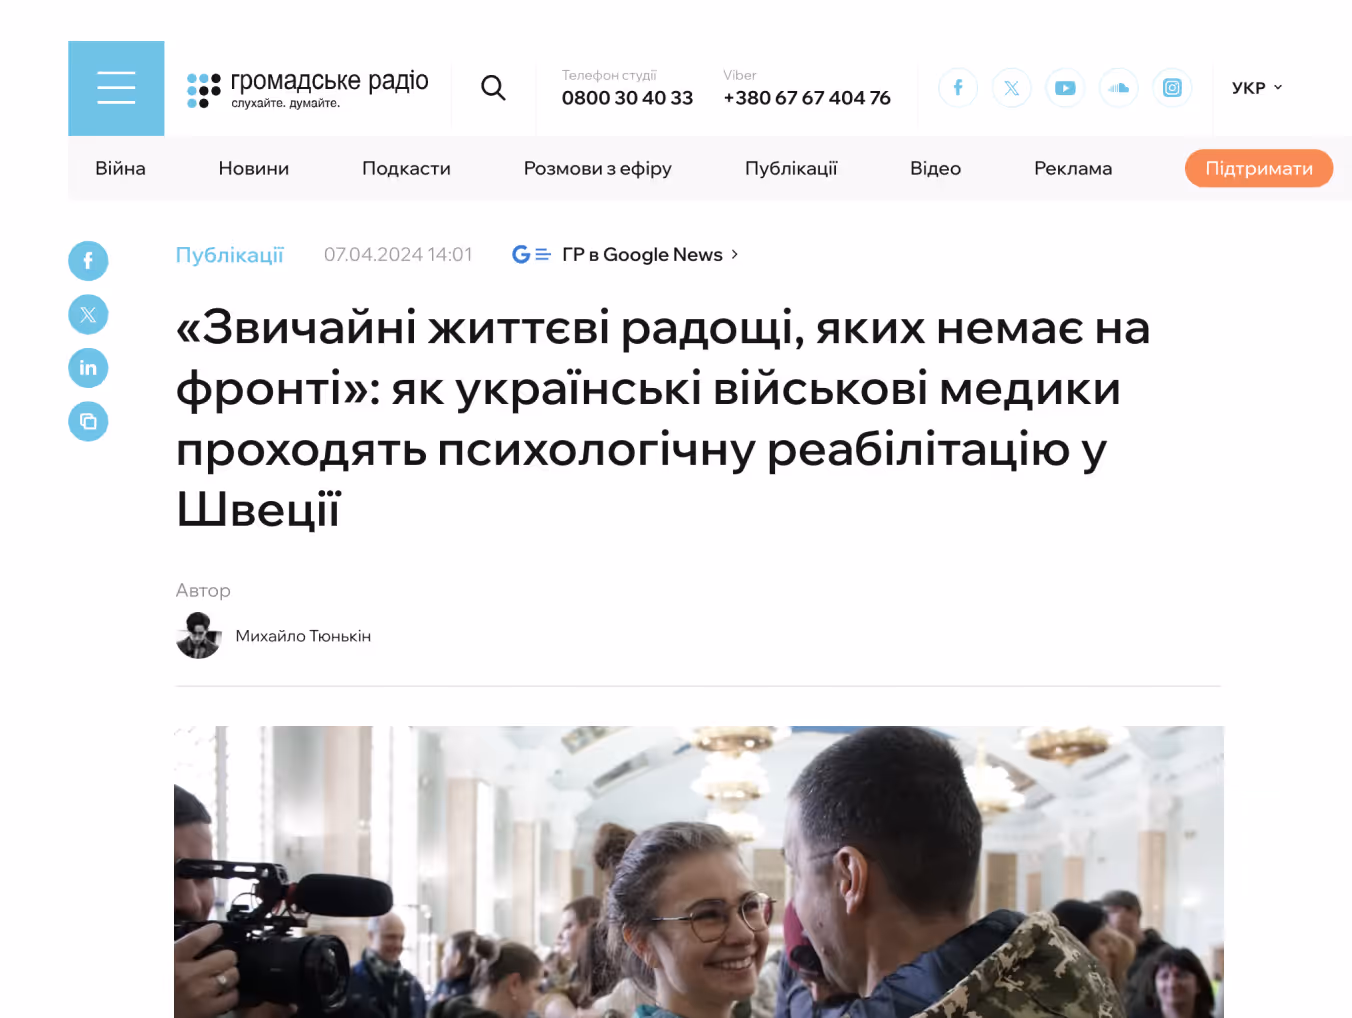Expand the УКР language dropdown
1352x1018 pixels.
pos(1257,88)
